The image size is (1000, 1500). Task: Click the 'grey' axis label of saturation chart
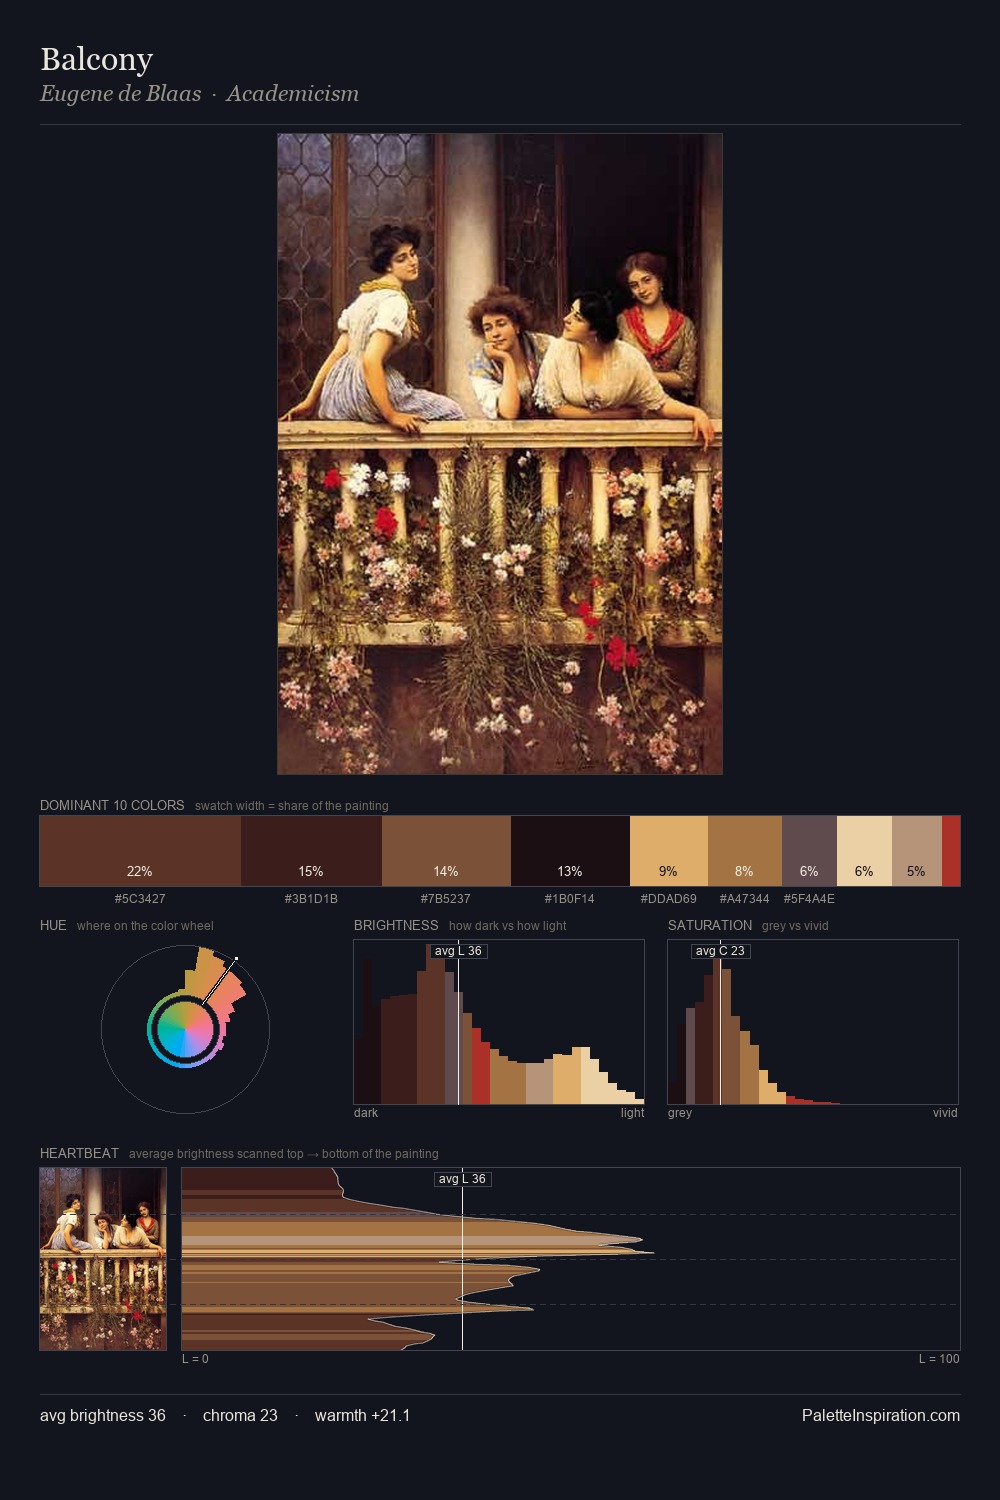click(680, 1113)
